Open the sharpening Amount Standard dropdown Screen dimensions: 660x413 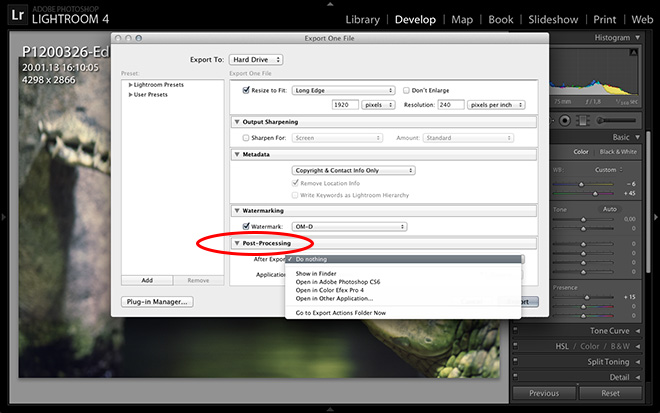click(x=468, y=138)
